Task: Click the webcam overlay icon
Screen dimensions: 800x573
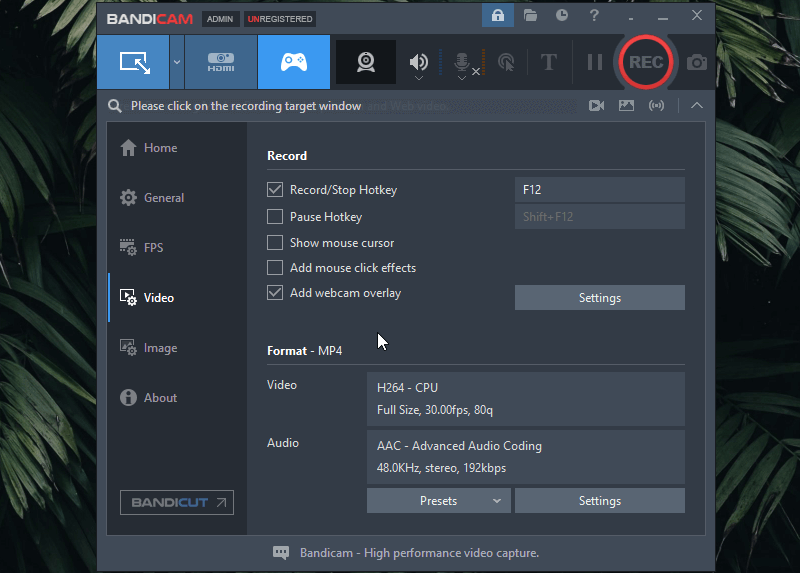Action: click(366, 62)
